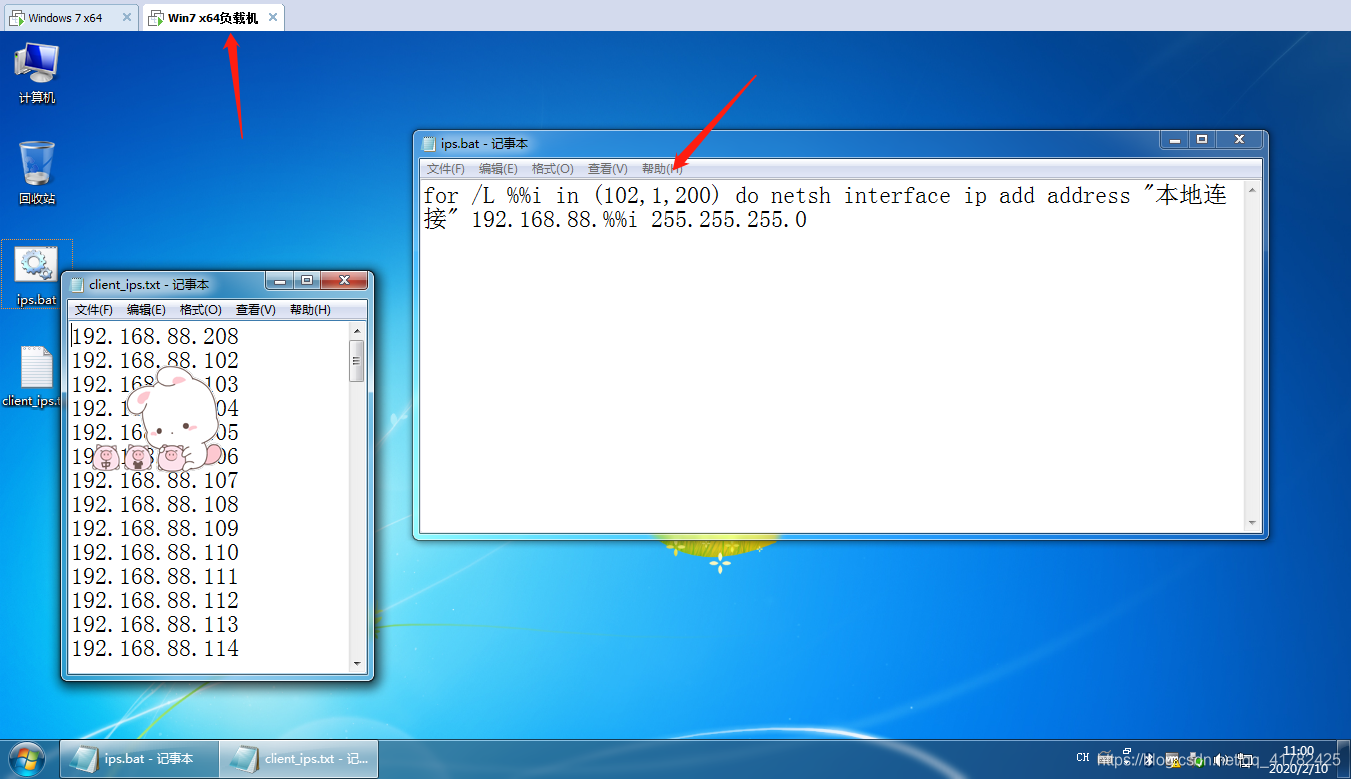Screen dimensions: 1351x779
Task: Click the line 192.168.88.108 in client_ips.txt
Action: click(x=155, y=504)
